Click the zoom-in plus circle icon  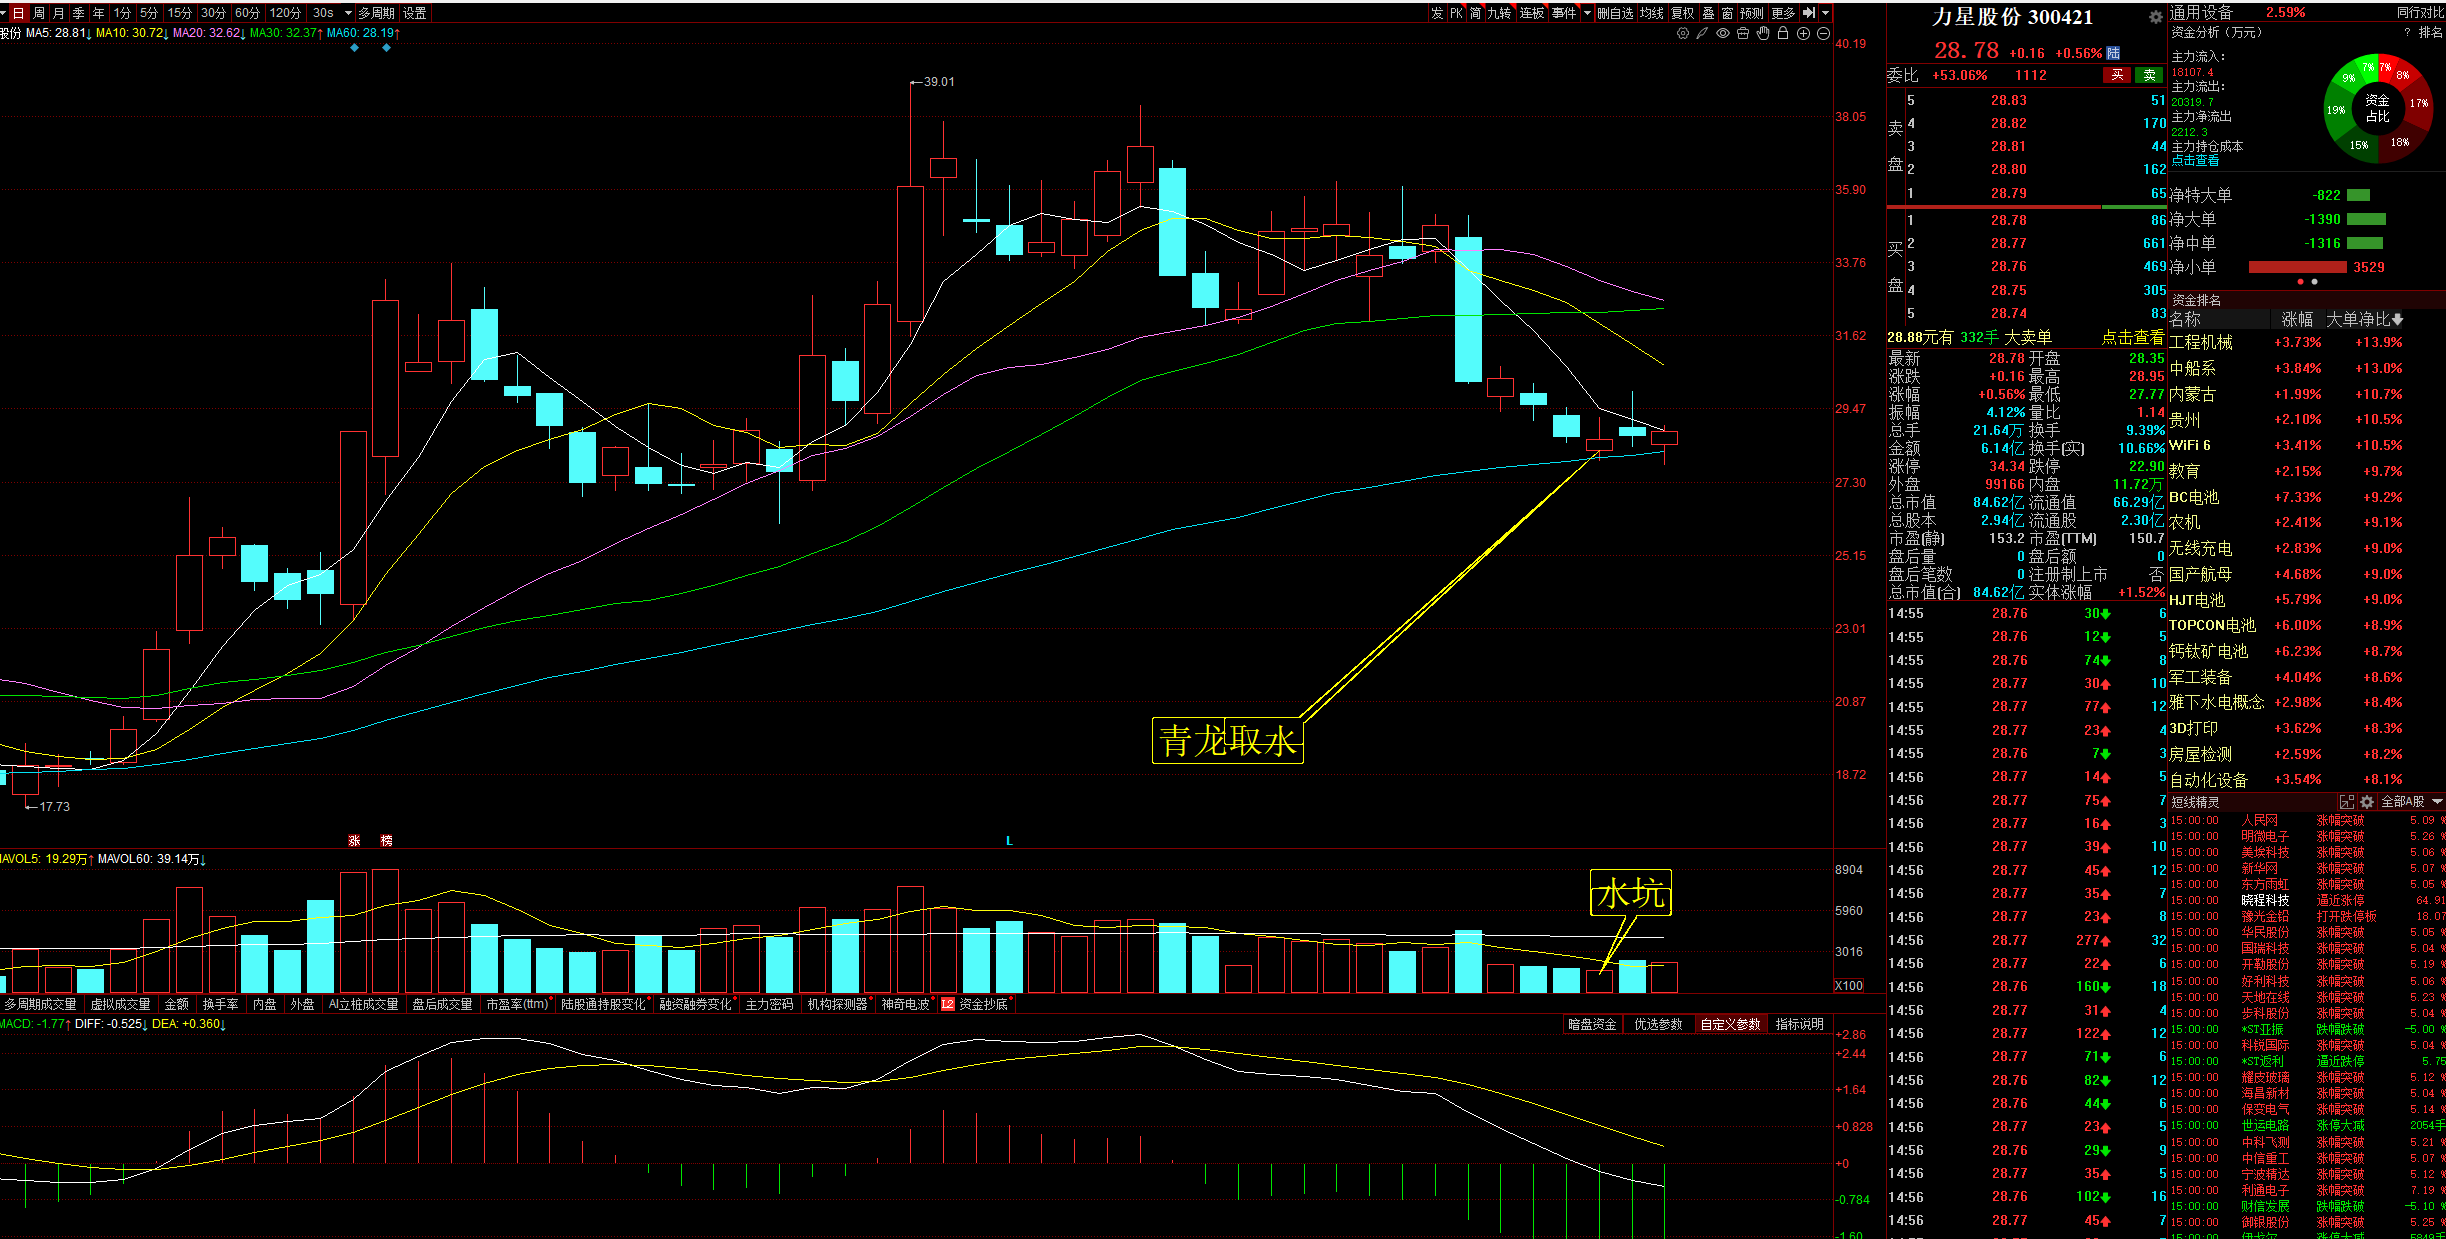click(1803, 33)
